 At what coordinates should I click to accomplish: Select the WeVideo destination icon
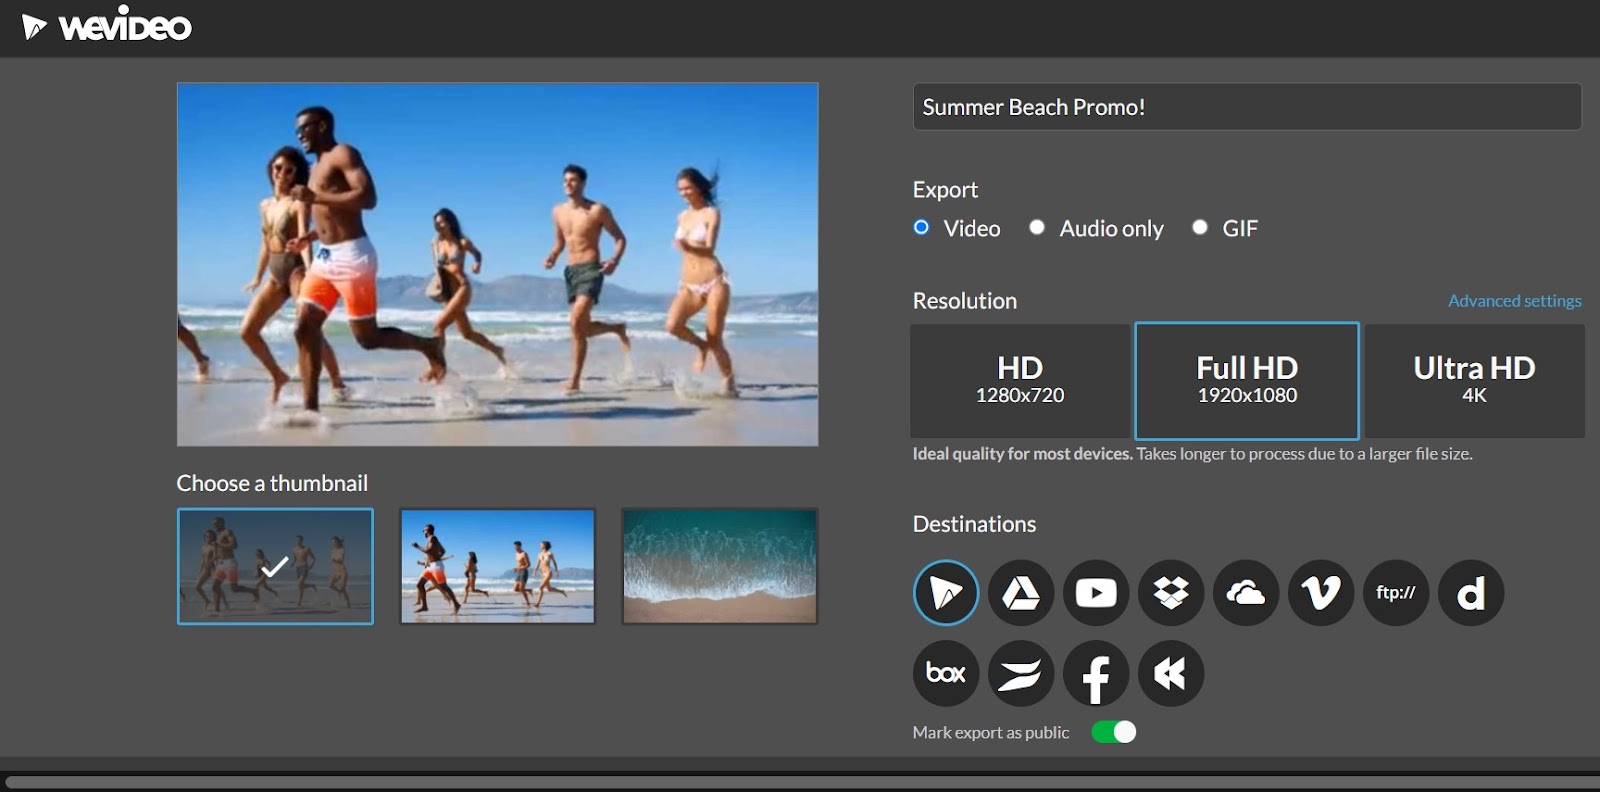945,593
